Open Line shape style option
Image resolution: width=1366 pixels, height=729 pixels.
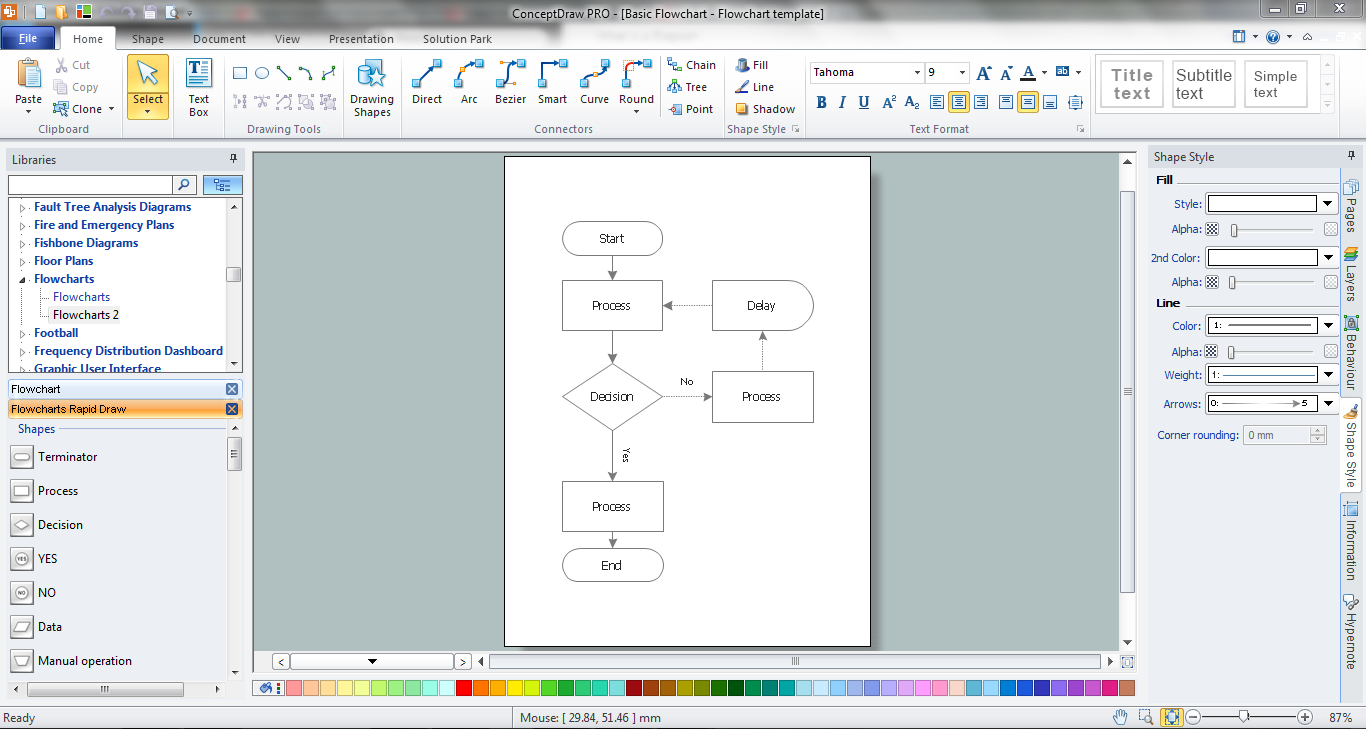[755, 87]
